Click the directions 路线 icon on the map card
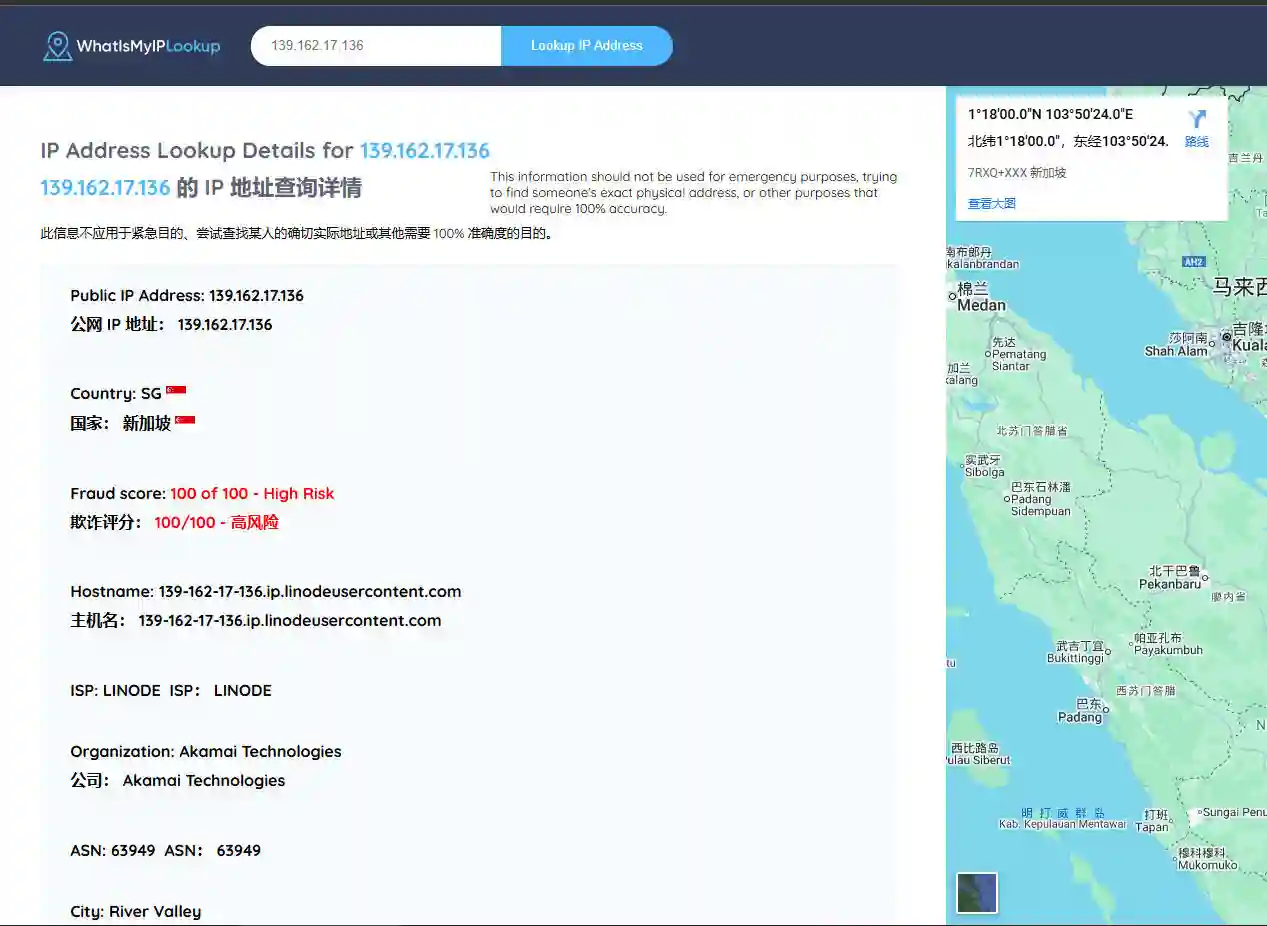This screenshot has width=1267, height=926. point(1197,125)
